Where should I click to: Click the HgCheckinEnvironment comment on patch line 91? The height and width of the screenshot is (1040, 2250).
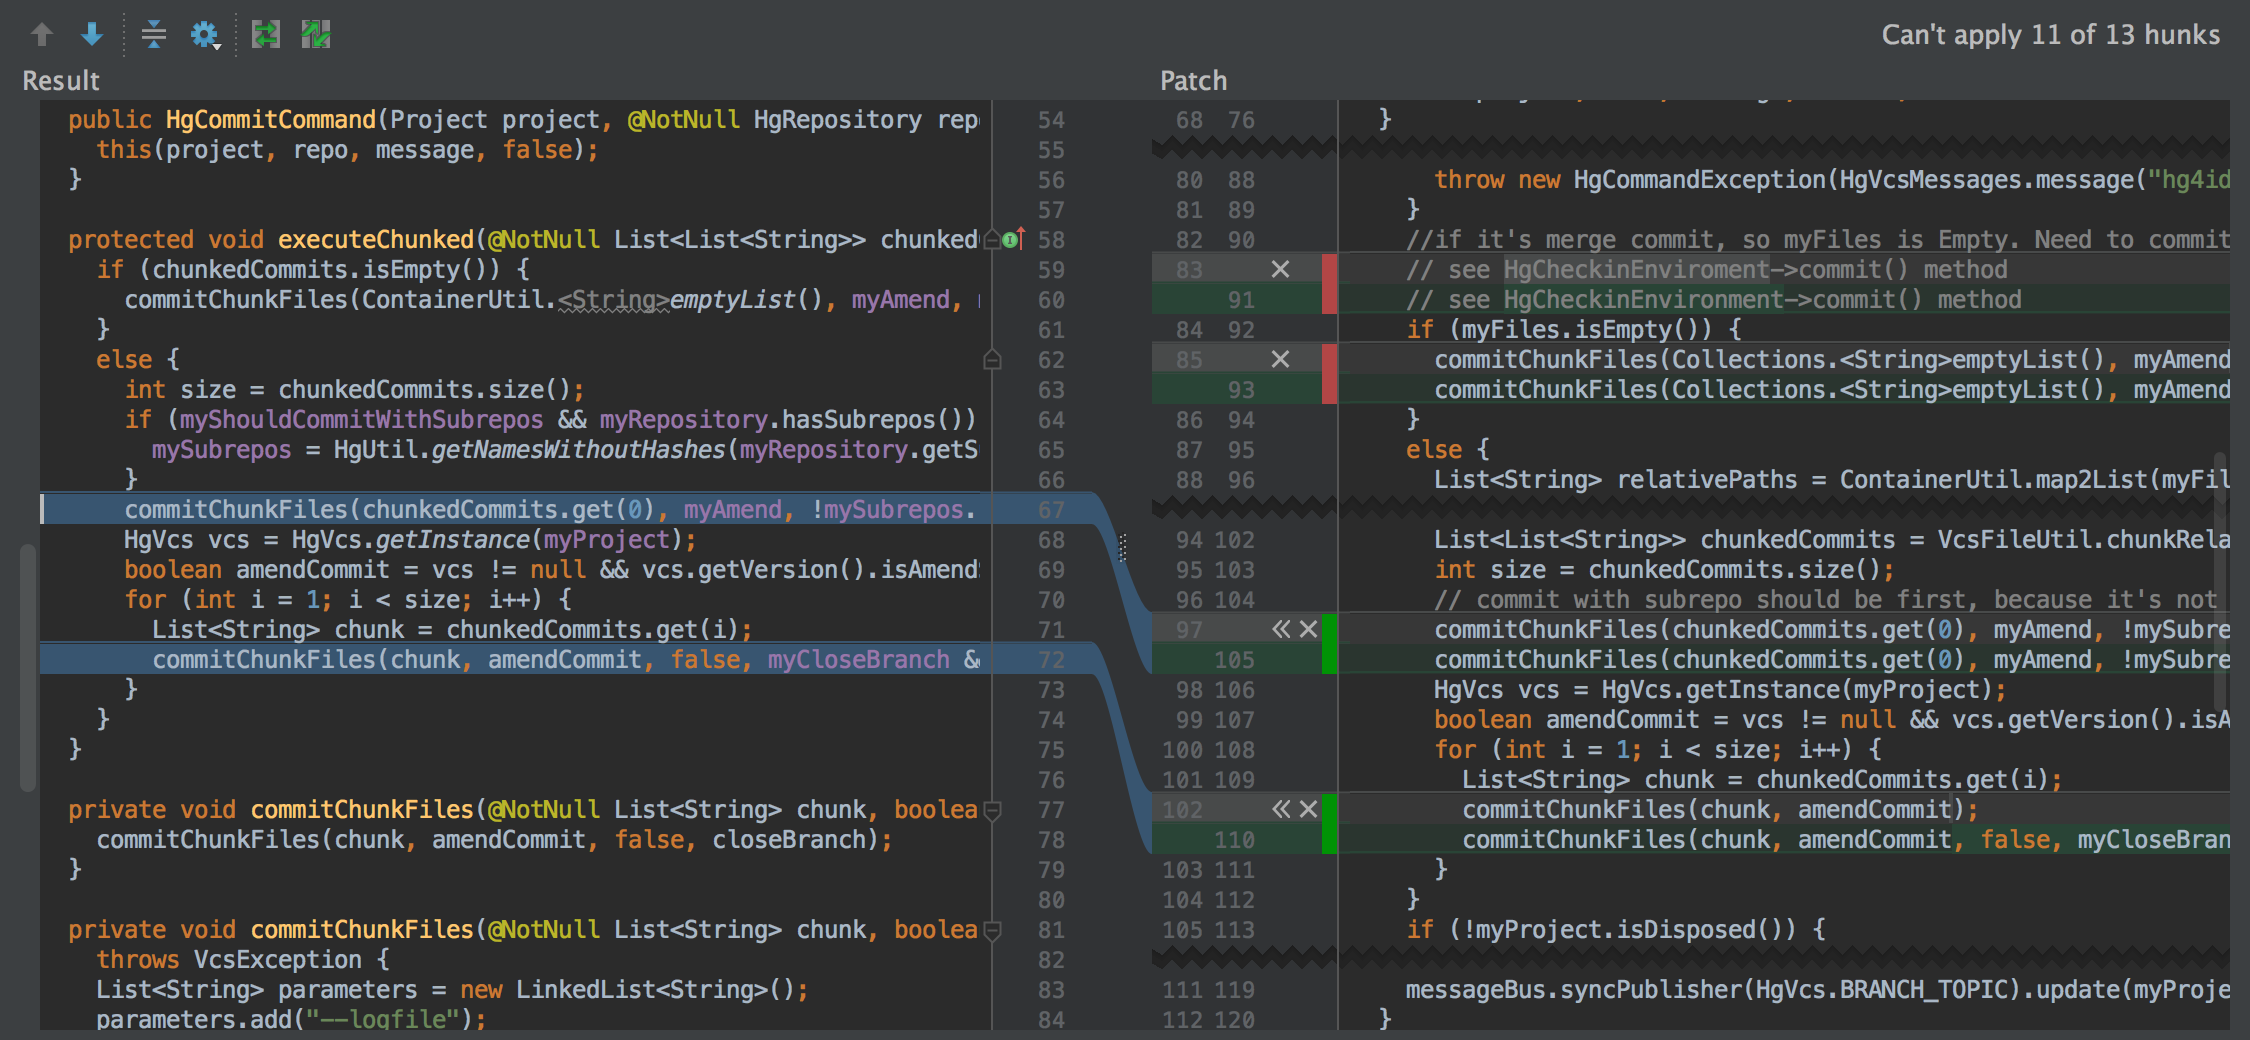(1714, 300)
